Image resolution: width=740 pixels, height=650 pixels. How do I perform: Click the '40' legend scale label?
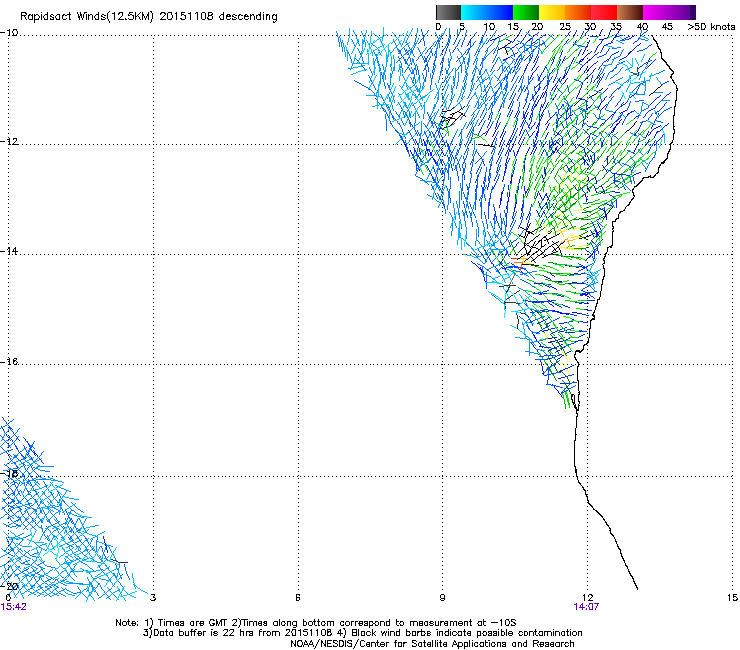(x=642, y=27)
